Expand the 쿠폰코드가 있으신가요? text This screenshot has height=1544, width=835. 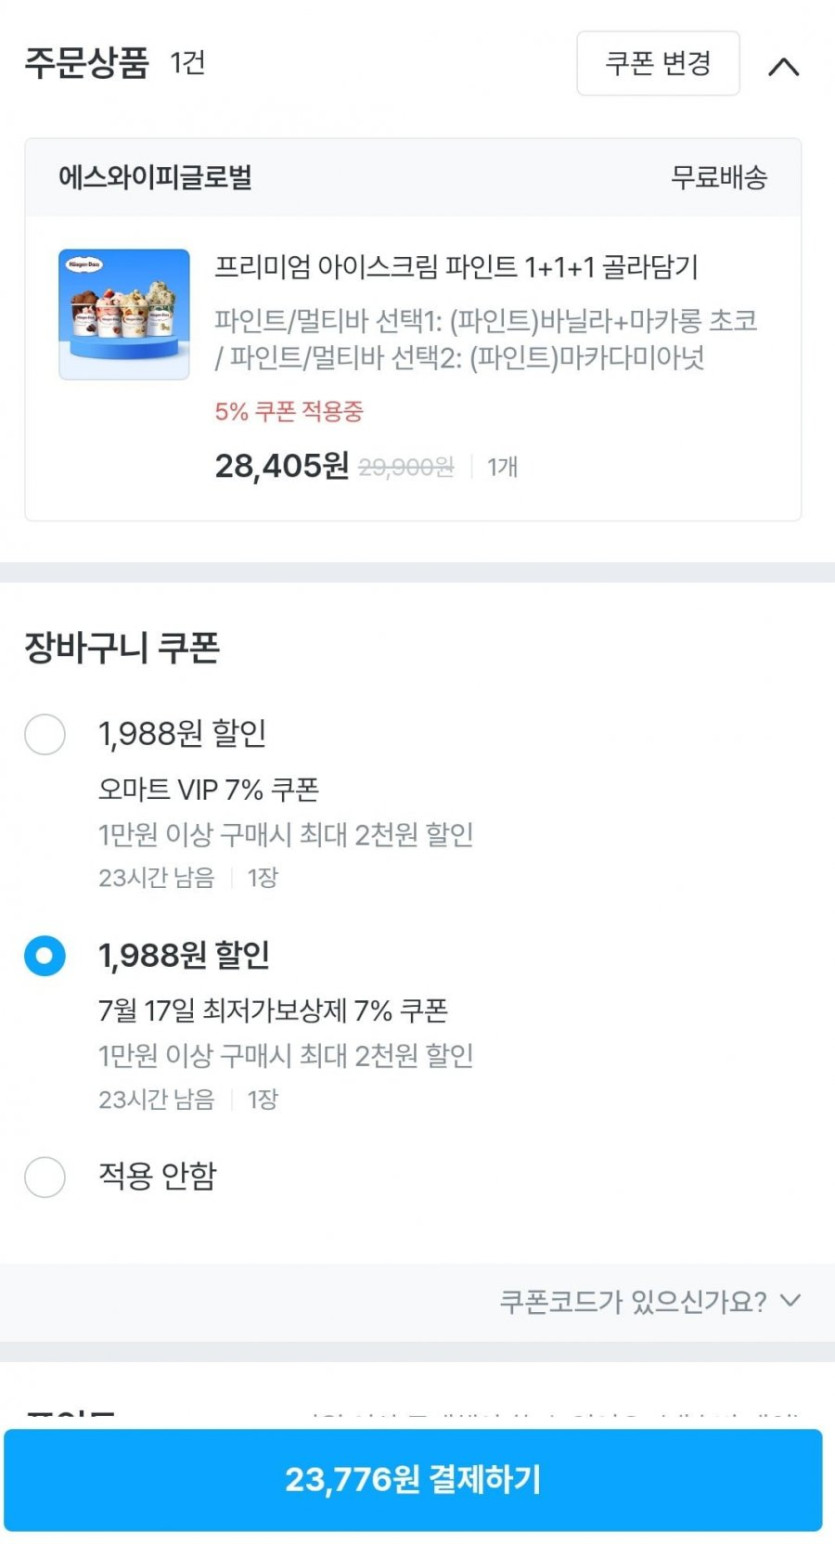[x=633, y=1301]
